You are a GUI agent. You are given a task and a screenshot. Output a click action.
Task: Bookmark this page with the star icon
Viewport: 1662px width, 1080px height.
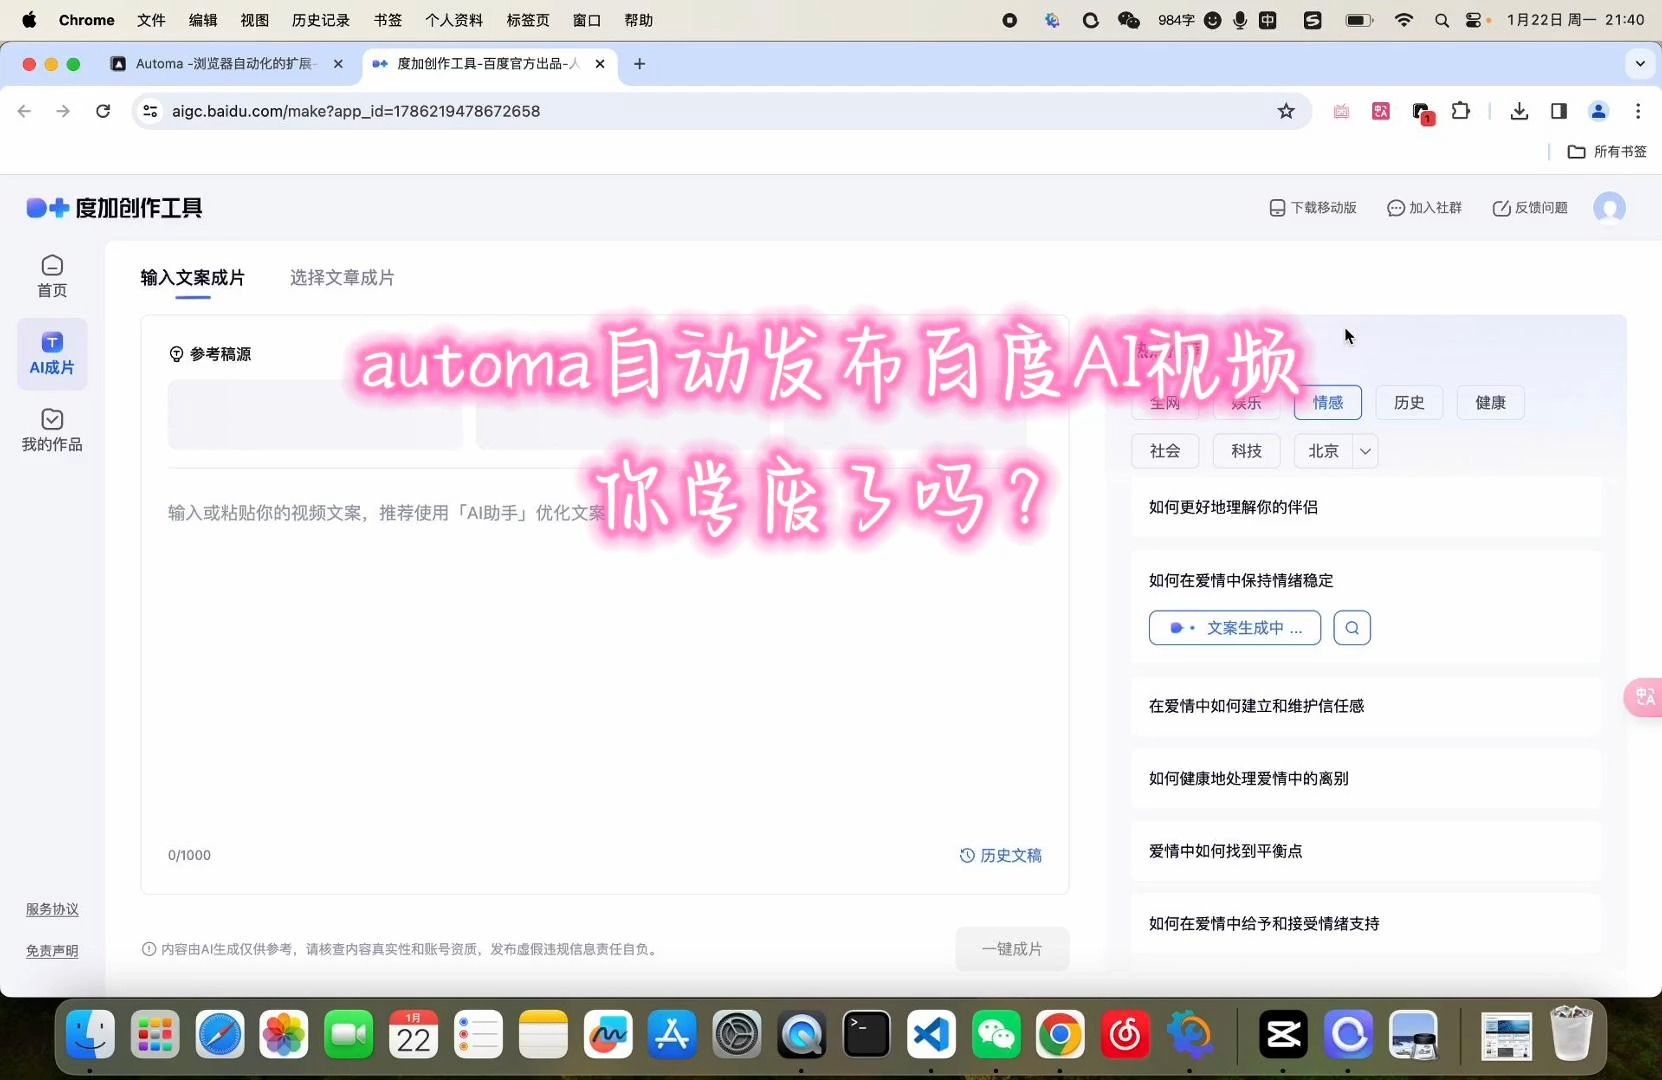coord(1286,111)
